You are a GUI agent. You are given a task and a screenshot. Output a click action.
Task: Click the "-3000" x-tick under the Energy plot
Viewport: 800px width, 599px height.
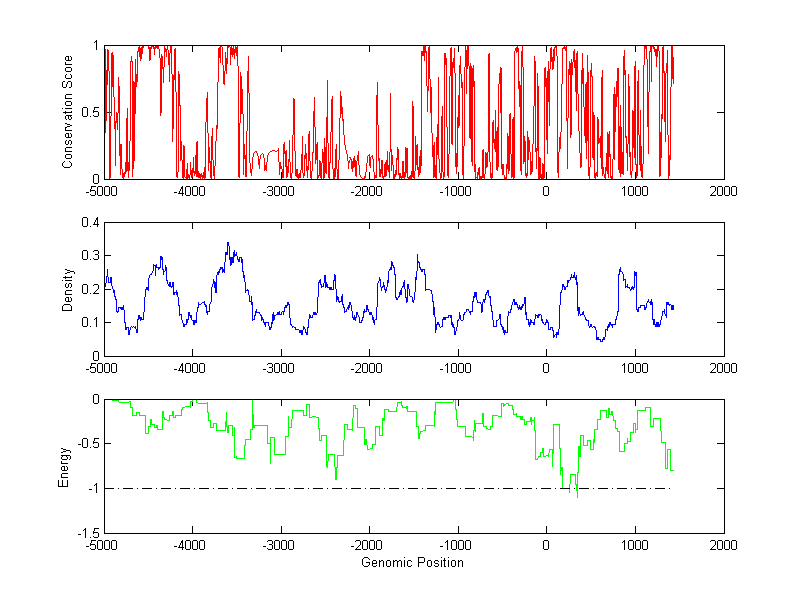[279, 547]
